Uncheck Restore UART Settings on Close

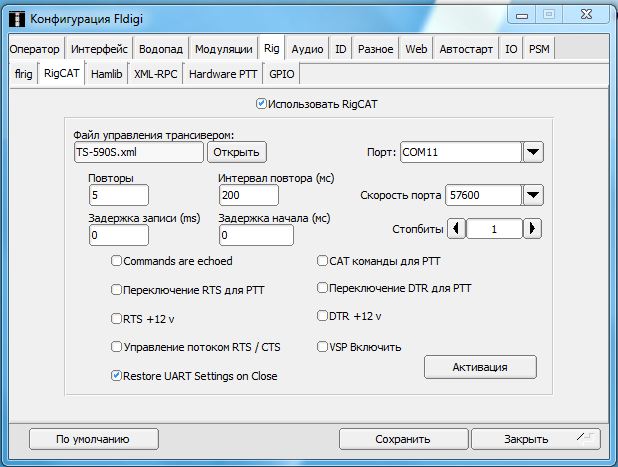click(117, 376)
